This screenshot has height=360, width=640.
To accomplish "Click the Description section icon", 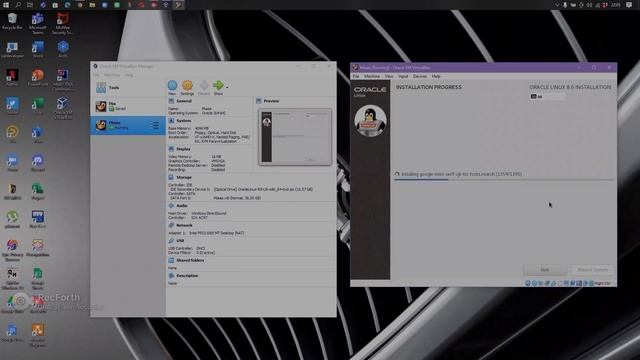I will click(171, 276).
